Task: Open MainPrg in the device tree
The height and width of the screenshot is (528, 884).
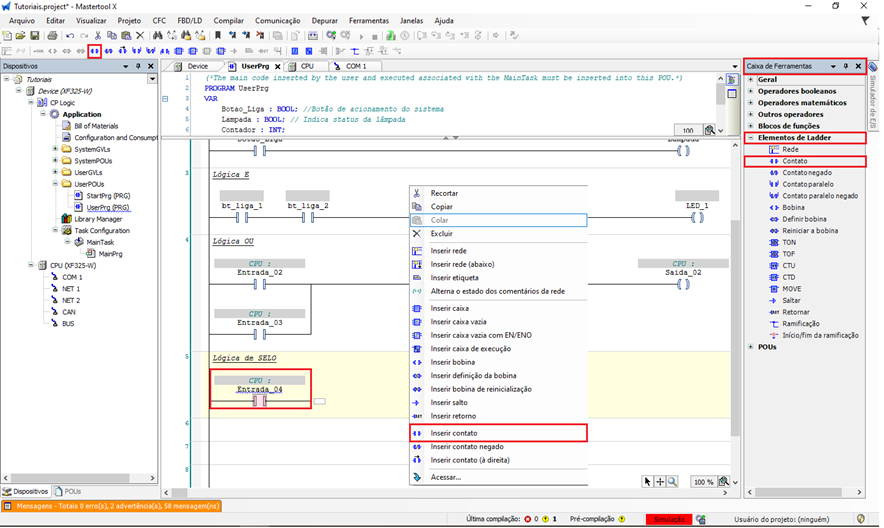Action: point(109,253)
